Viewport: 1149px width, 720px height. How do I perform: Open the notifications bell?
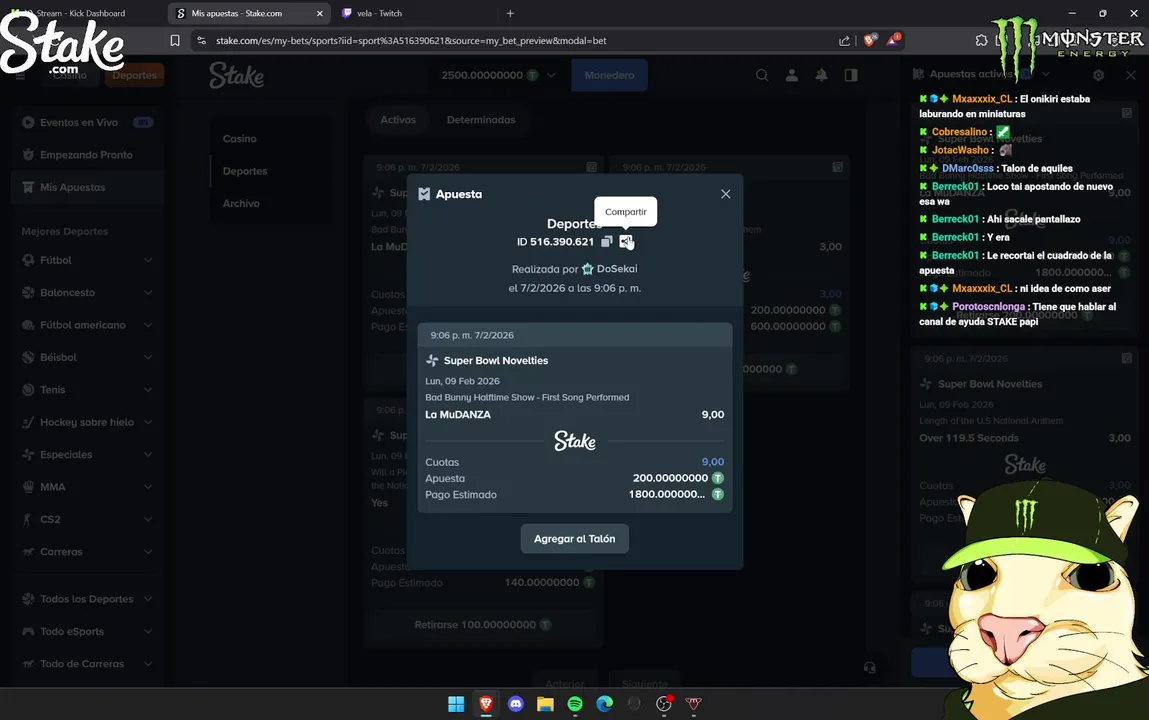point(821,75)
